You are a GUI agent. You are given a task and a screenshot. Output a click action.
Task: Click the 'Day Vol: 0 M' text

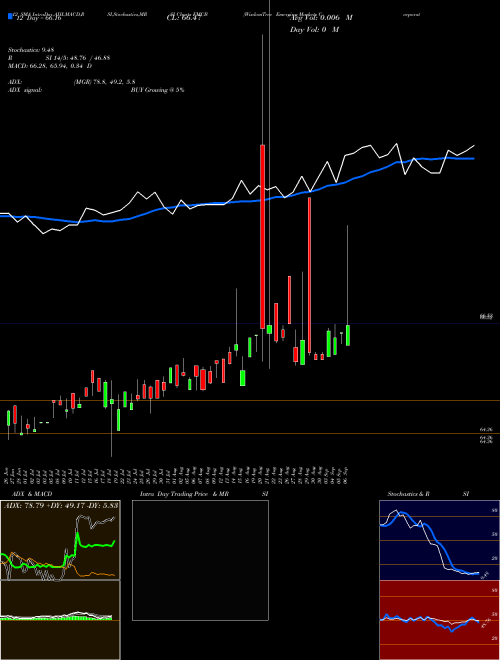[314, 29]
